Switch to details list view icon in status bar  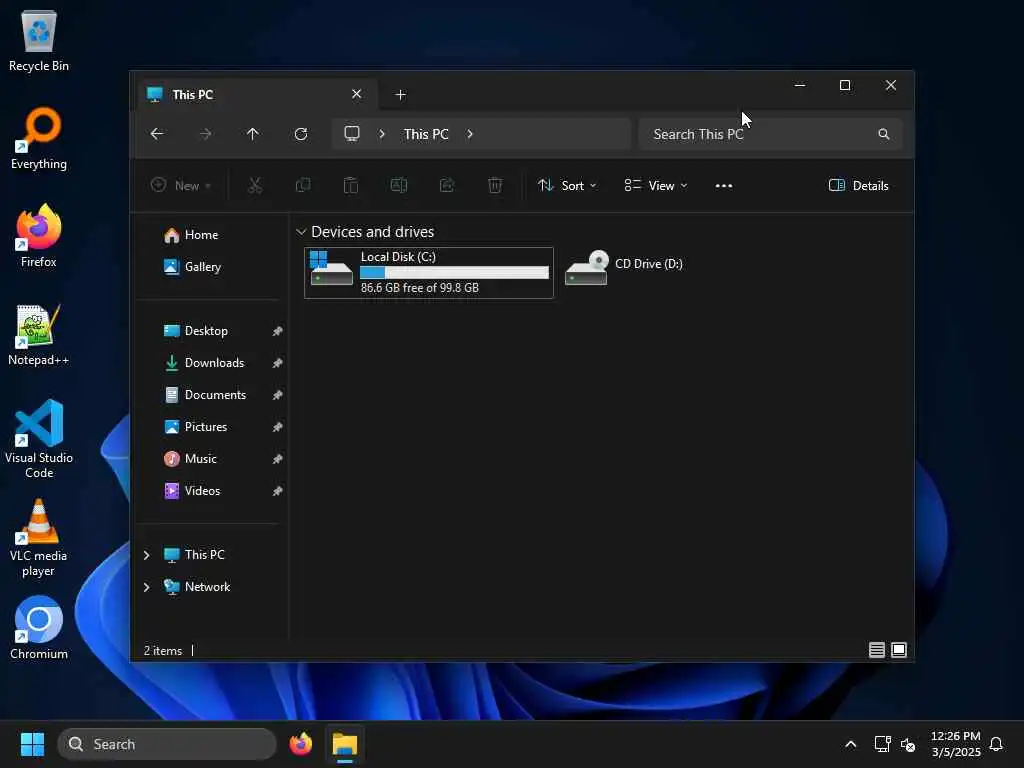pos(876,650)
